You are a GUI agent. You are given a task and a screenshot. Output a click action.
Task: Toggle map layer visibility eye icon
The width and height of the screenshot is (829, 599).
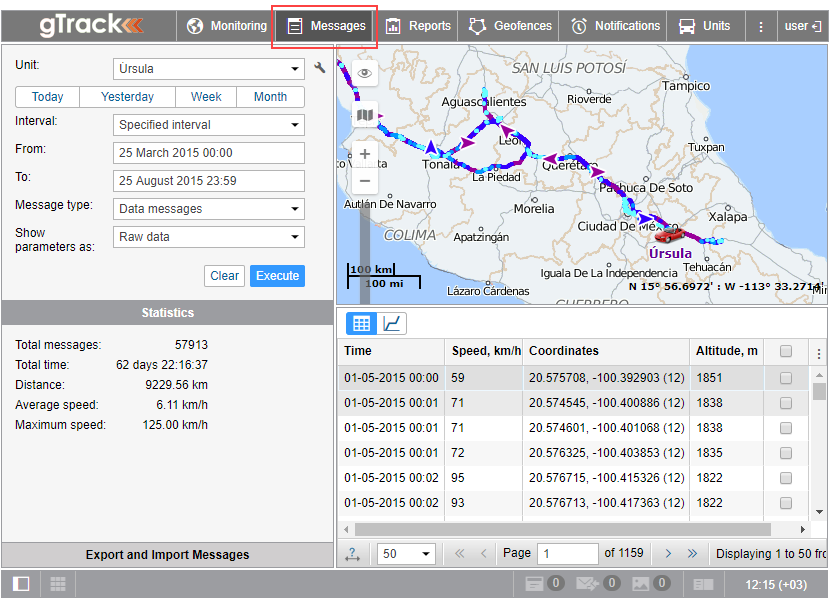(365, 73)
